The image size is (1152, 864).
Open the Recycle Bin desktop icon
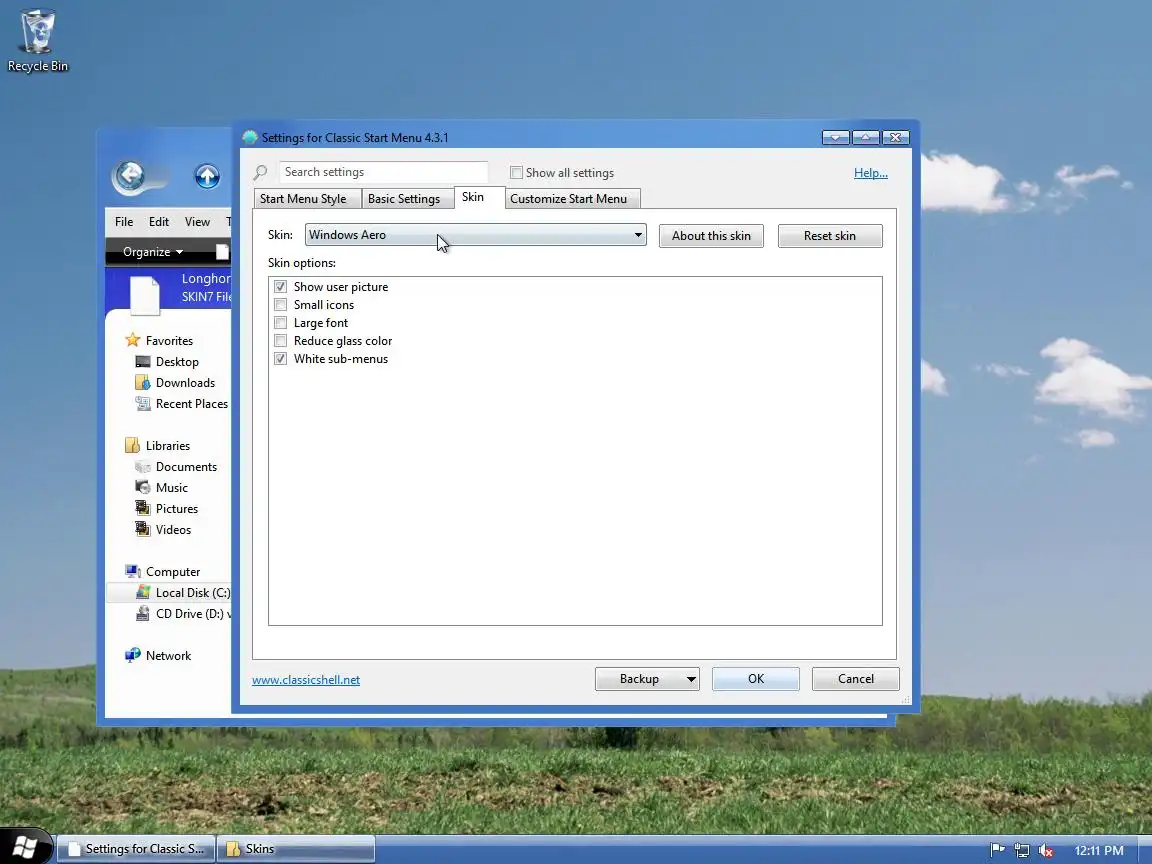pos(37,40)
